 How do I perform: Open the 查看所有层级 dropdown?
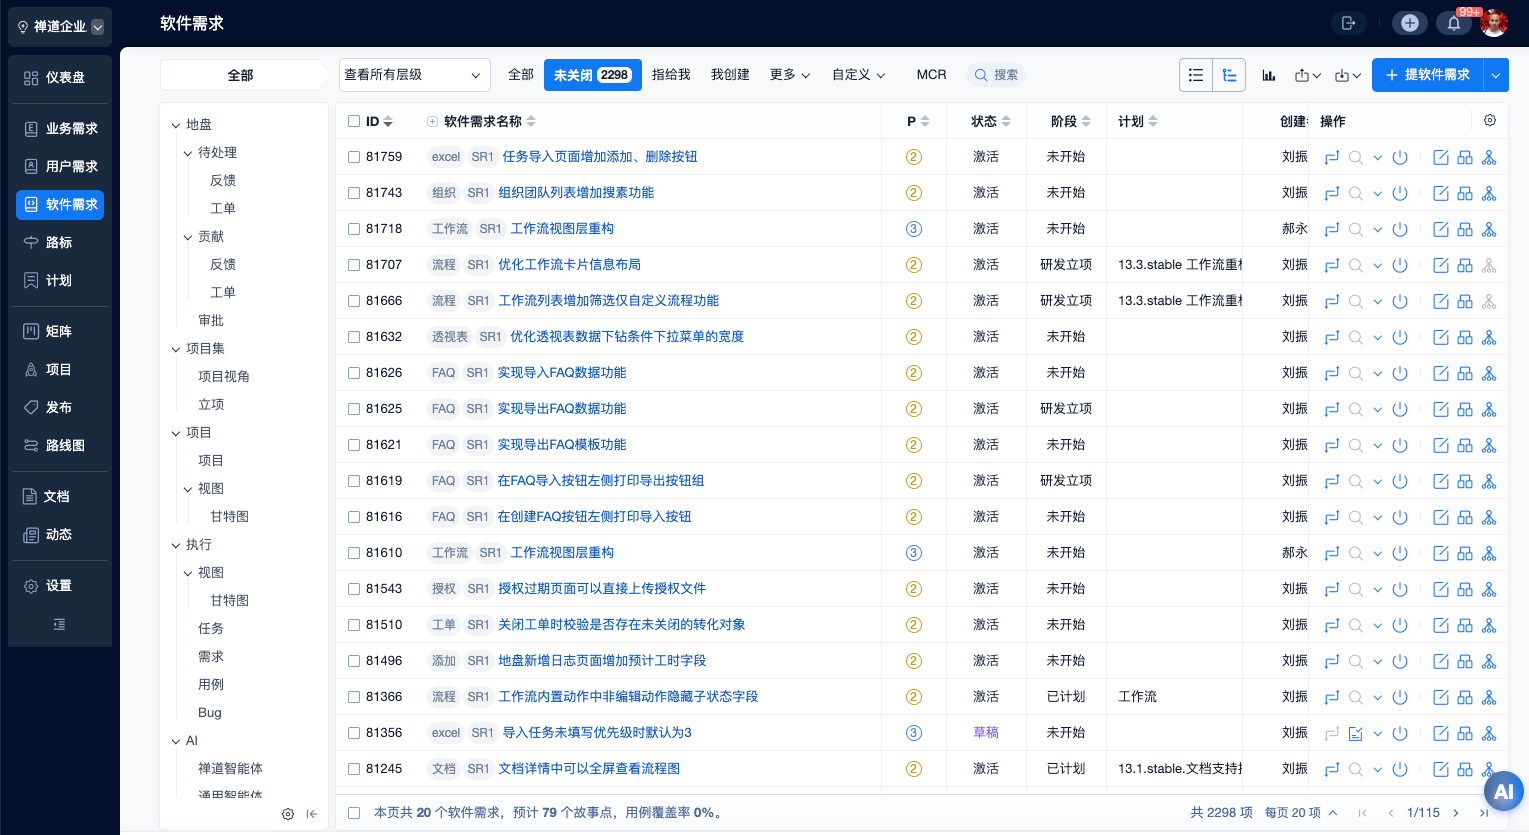coord(414,75)
